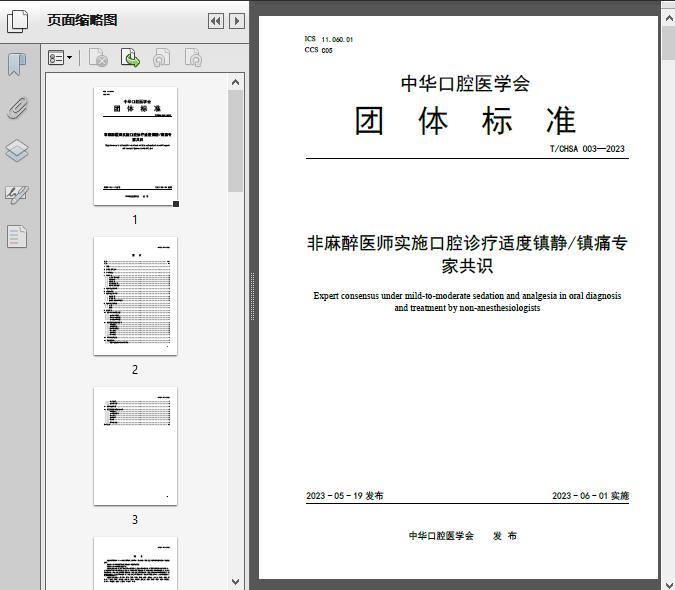Click the '2023-06-01 实施' date text
The height and width of the screenshot is (590, 675).
click(x=591, y=496)
